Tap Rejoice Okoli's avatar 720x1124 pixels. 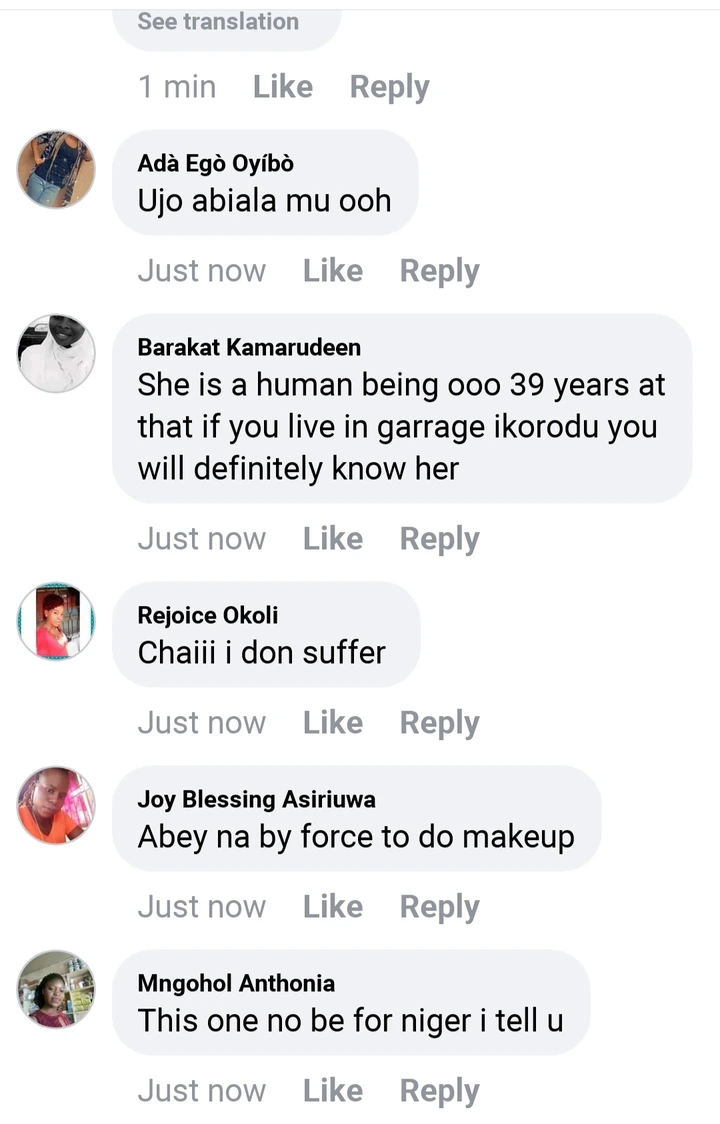[56, 621]
